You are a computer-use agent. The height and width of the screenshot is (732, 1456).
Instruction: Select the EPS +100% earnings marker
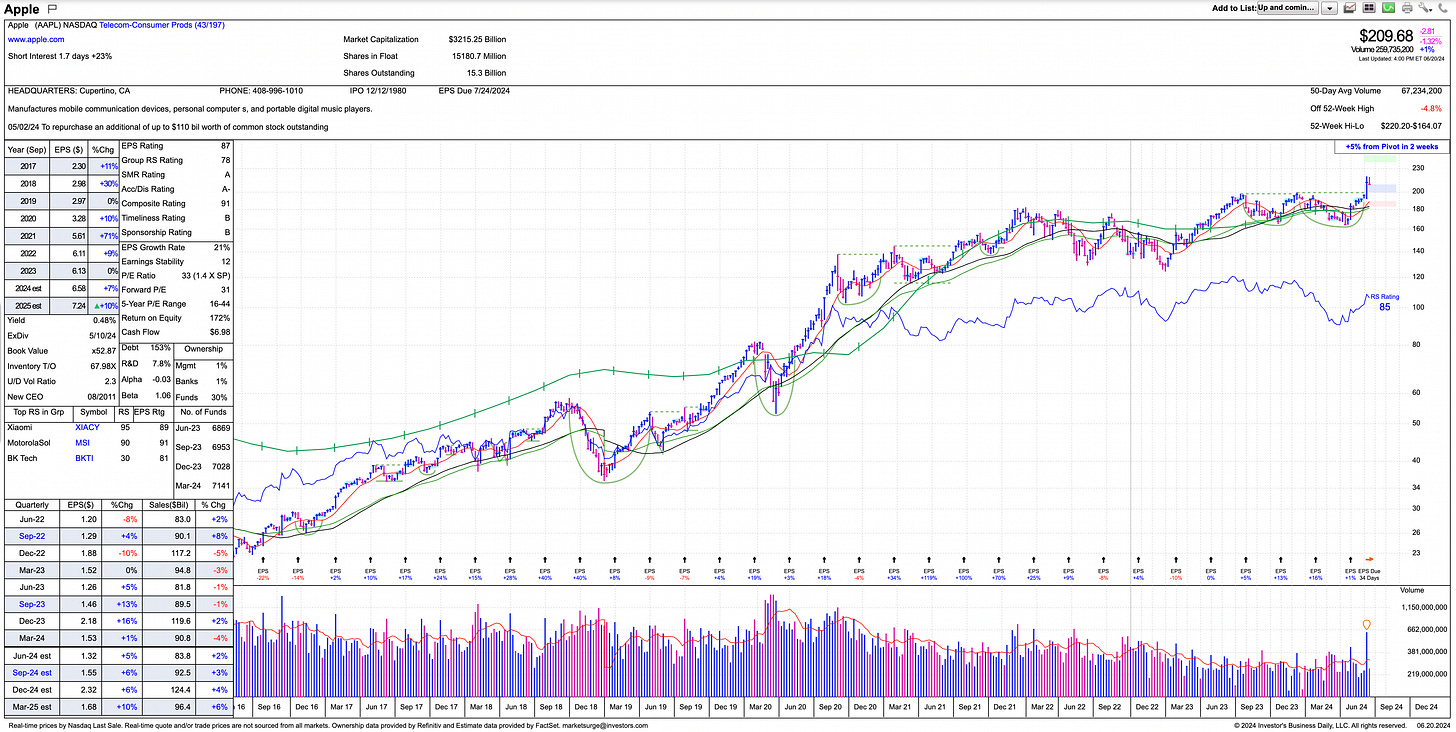point(964,569)
